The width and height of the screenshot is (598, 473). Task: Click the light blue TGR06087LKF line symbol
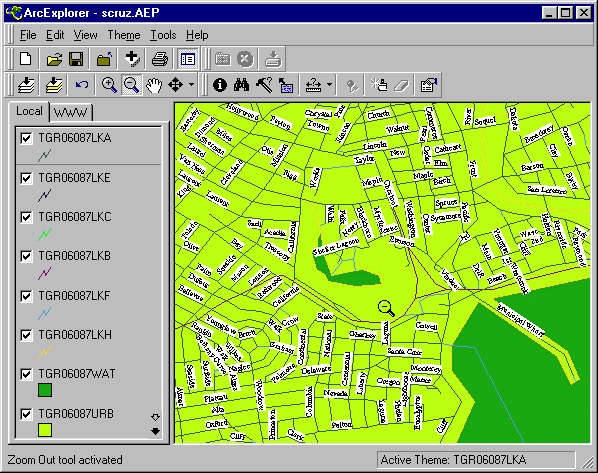[x=45, y=313]
